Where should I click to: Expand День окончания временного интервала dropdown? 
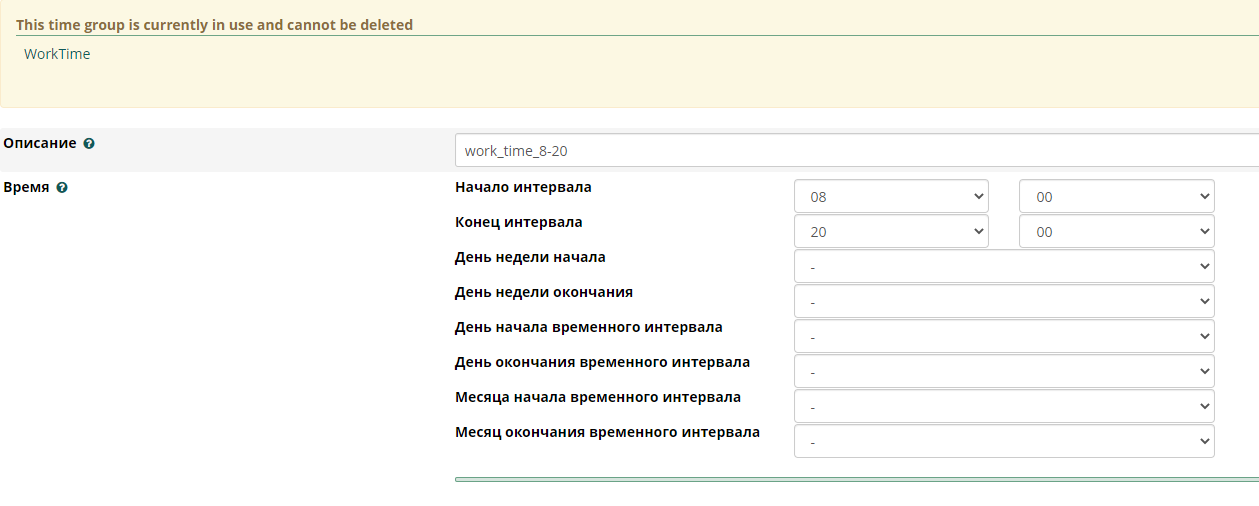[x=1003, y=372]
